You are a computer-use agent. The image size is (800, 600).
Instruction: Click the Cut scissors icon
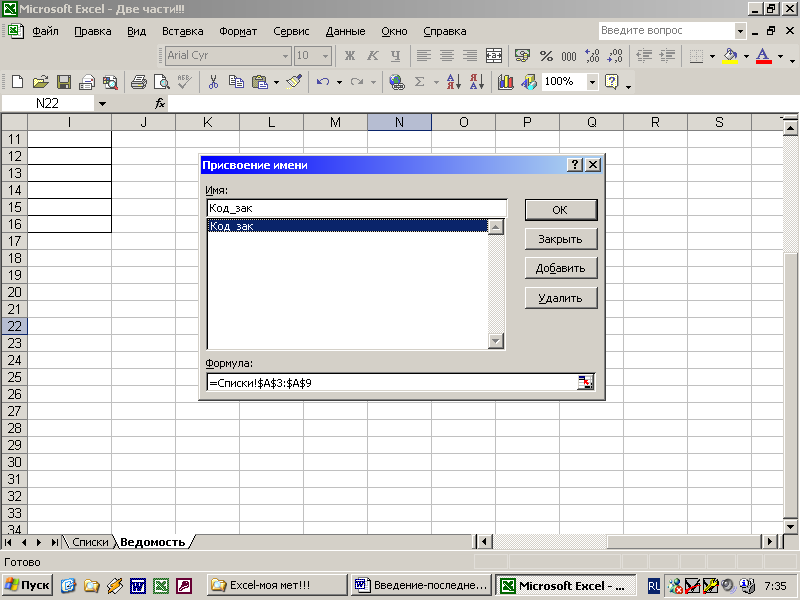pyautogui.click(x=213, y=82)
